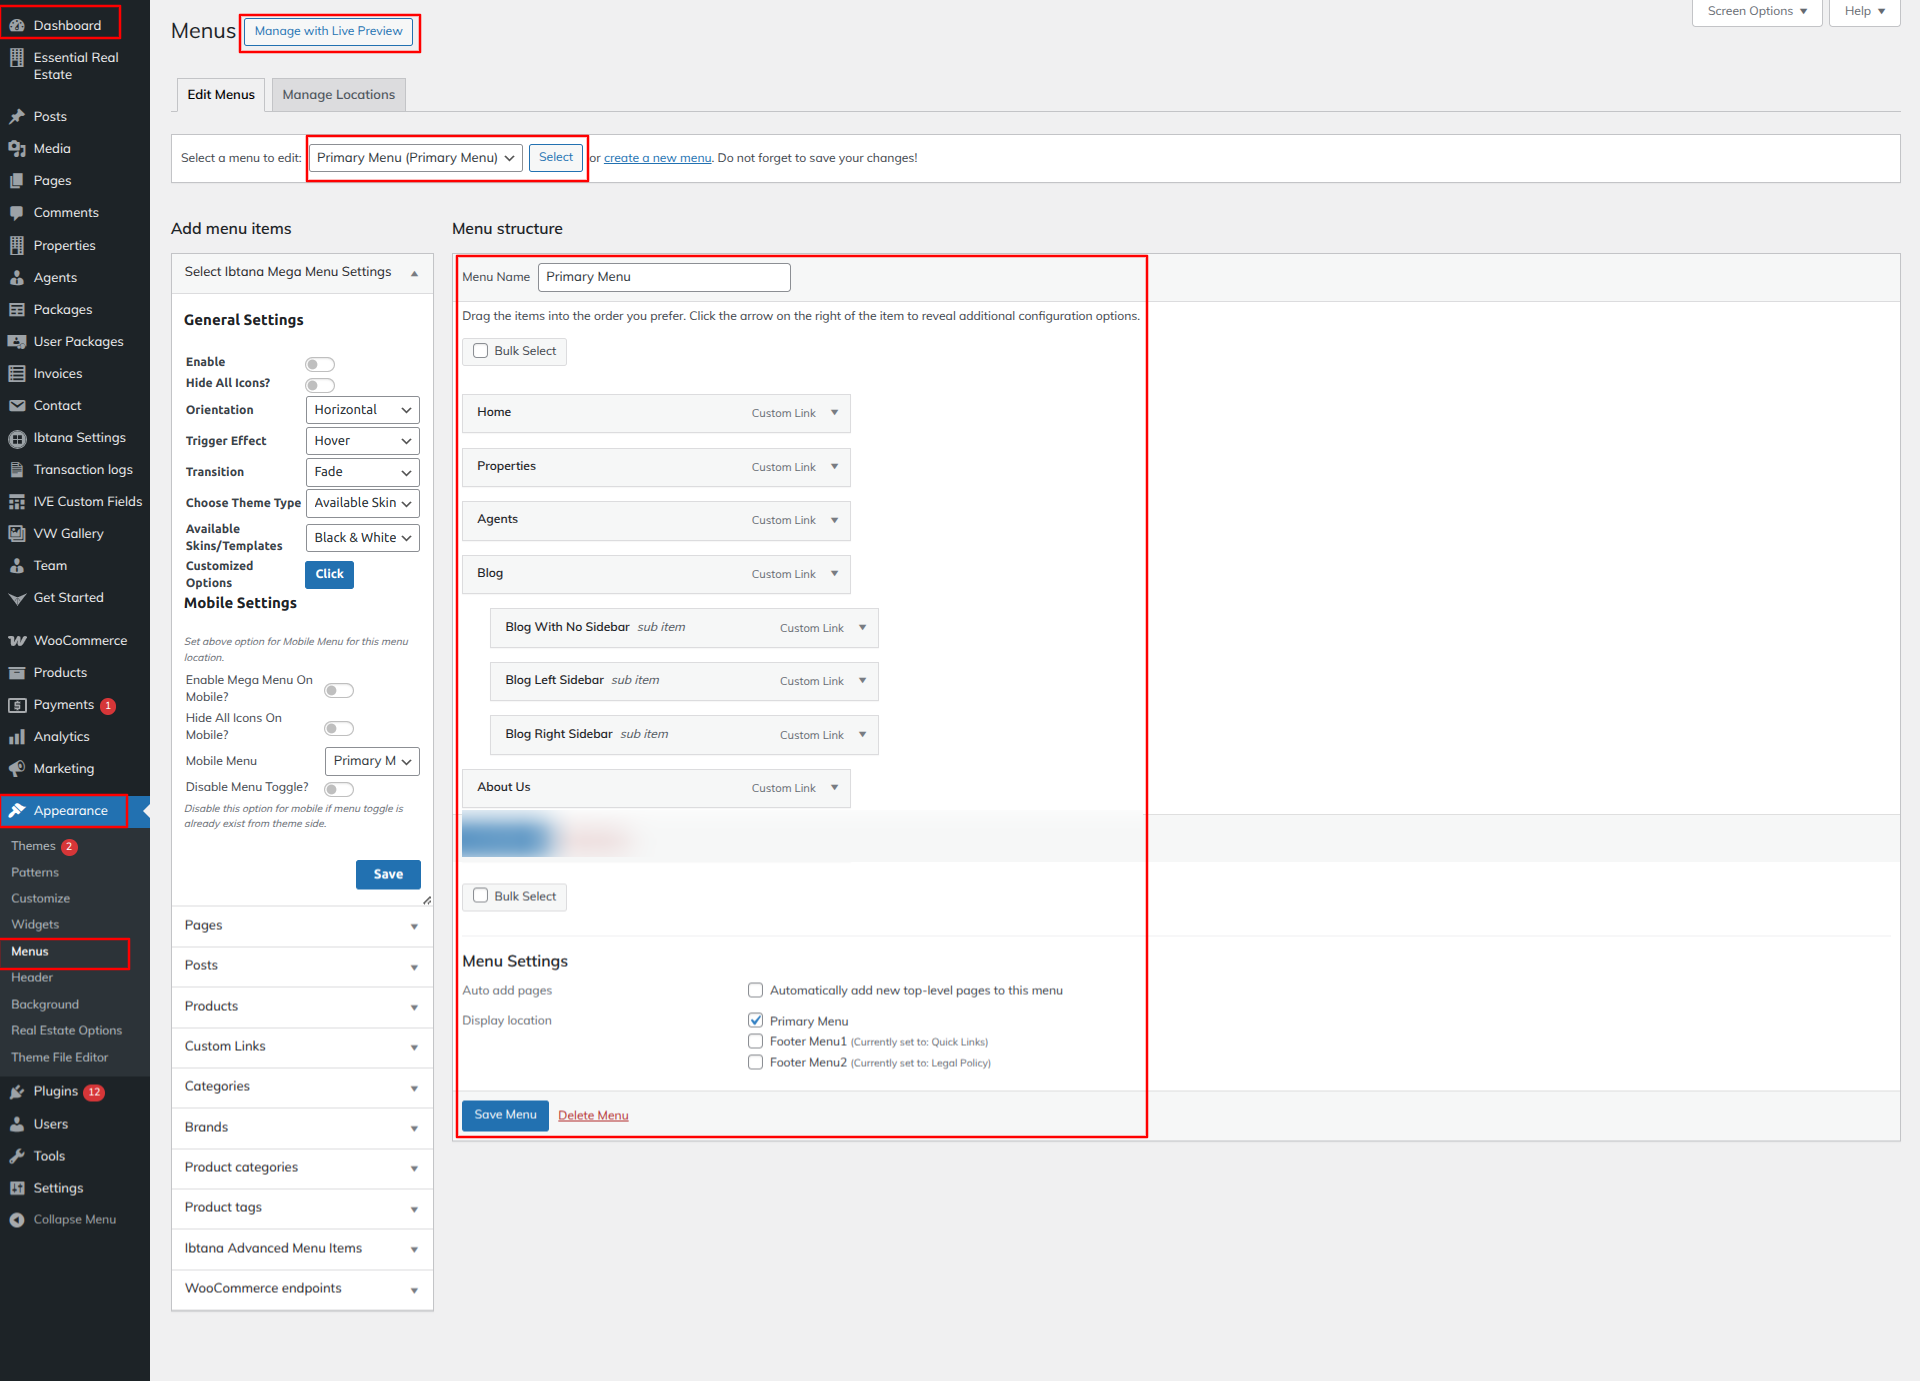Toggle Enable Mega Menu On Mobile switch

point(339,690)
